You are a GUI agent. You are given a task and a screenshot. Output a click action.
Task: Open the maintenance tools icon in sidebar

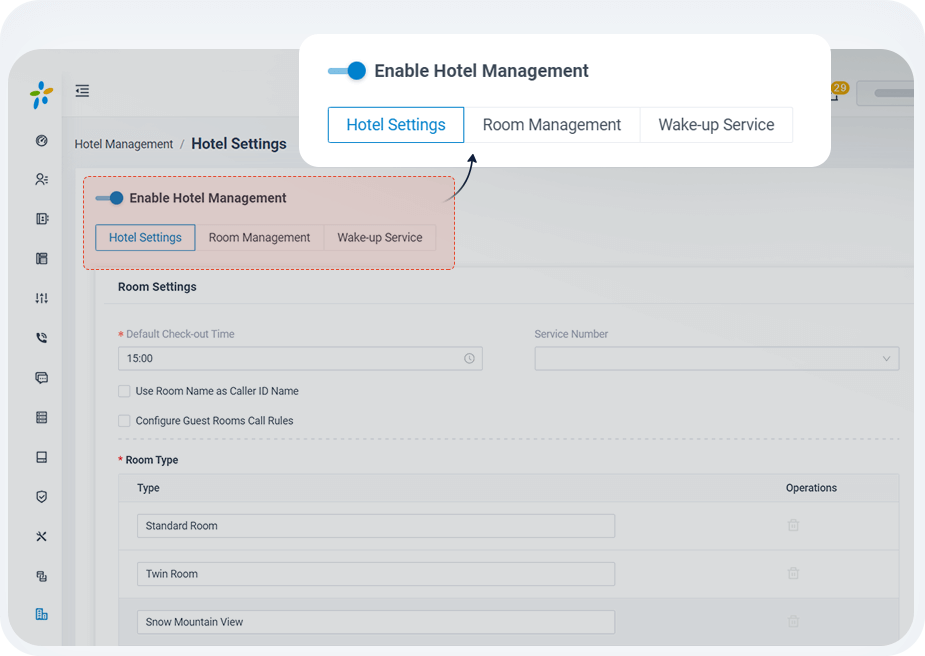[x=41, y=536]
